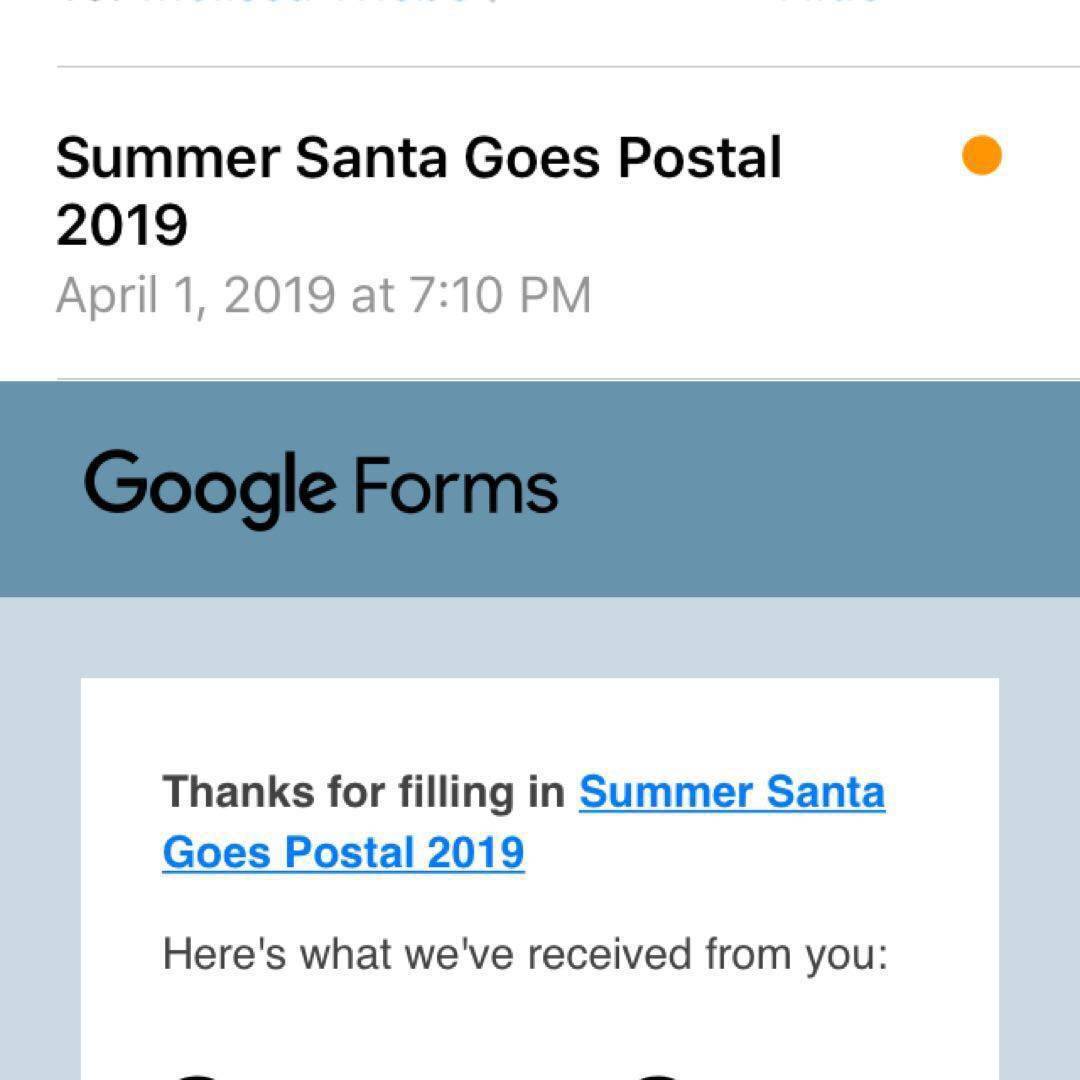
Task: Tap the 7:10 PM timestamp
Action: (501, 295)
